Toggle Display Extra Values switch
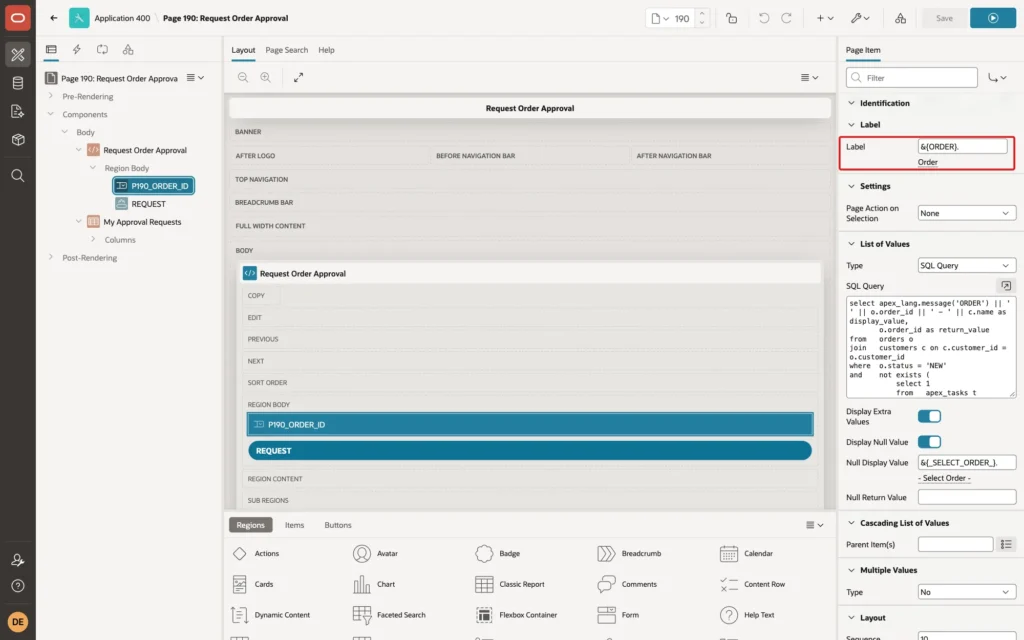The height and width of the screenshot is (640, 1024). coord(929,416)
